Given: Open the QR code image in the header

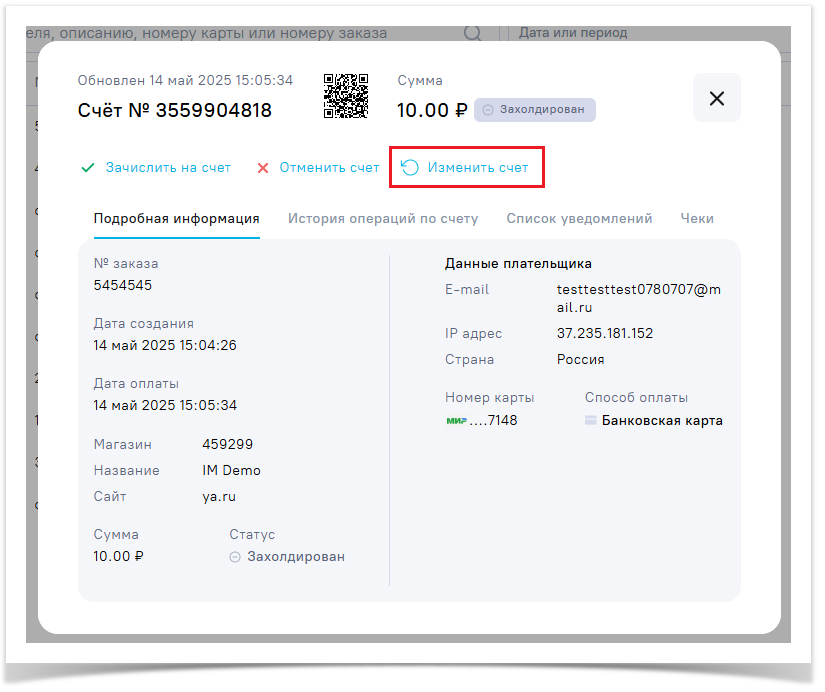Looking at the screenshot, I should (346, 97).
